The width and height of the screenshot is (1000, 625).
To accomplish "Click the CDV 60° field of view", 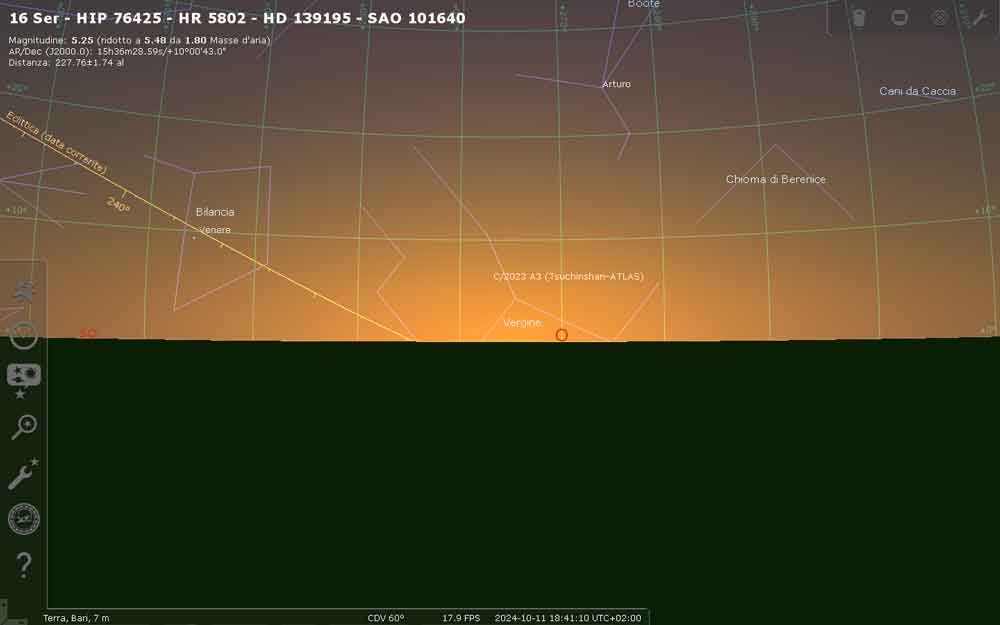I will (386, 618).
